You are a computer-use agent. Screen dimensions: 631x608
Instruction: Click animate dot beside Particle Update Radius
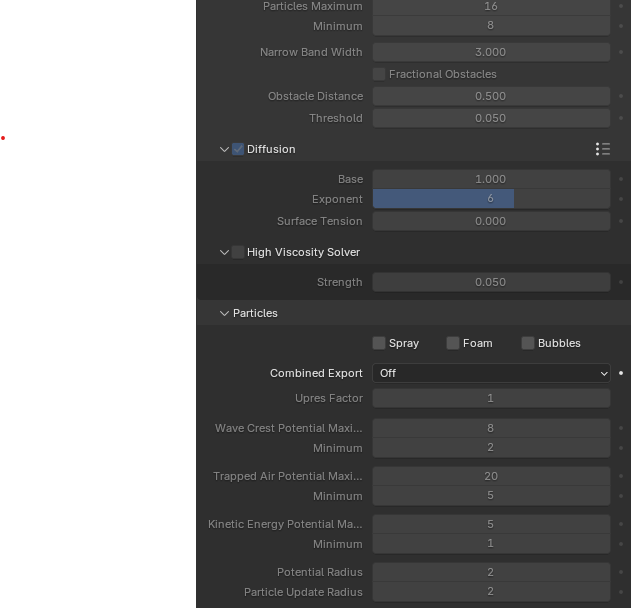point(621,592)
